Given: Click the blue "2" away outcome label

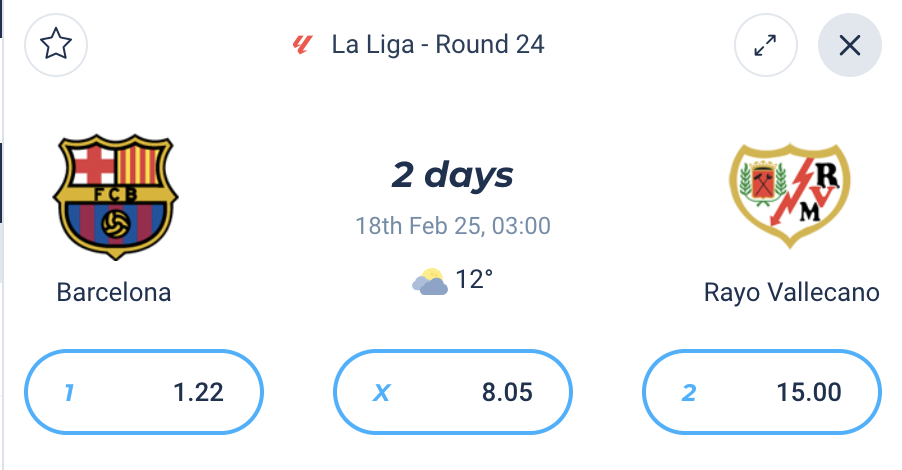Looking at the screenshot, I should point(688,393).
